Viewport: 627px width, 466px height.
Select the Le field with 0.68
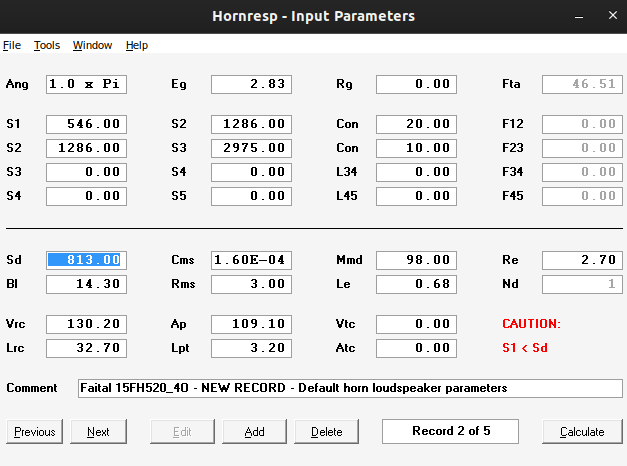(416, 284)
